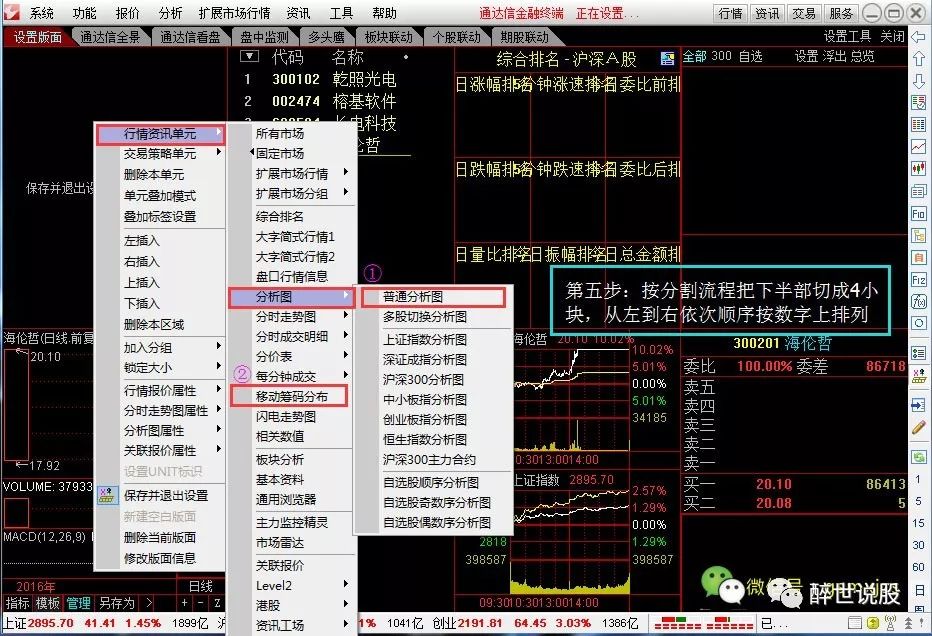
Task: Click the orange 自 self-select sidebar icon
Action: [918, 257]
